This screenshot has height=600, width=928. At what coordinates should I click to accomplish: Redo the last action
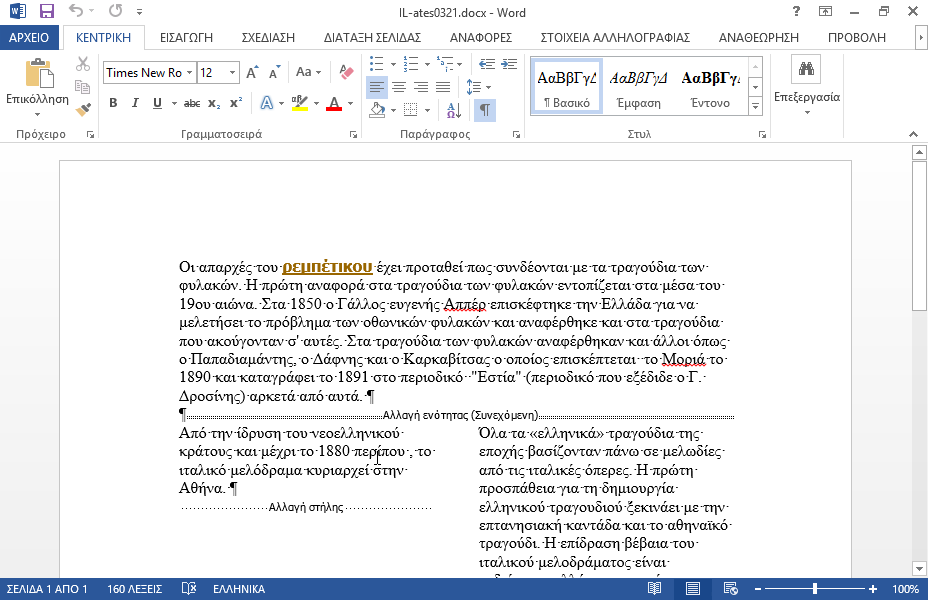coord(115,11)
